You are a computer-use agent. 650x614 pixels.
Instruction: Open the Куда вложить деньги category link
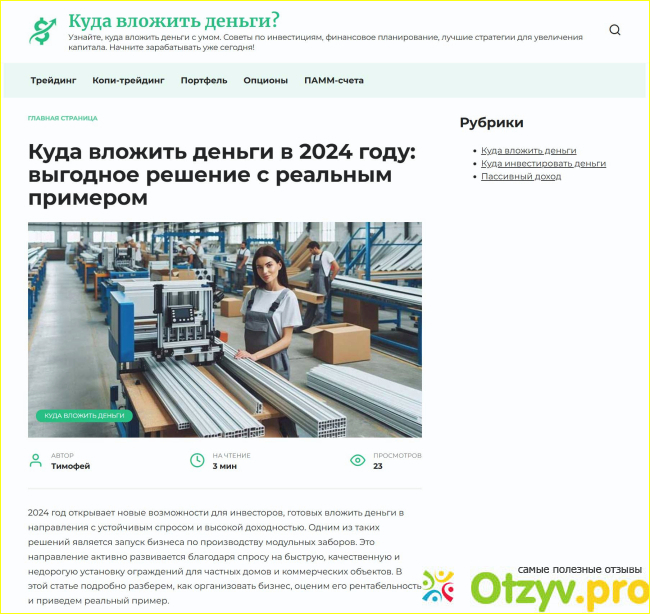[x=528, y=150]
